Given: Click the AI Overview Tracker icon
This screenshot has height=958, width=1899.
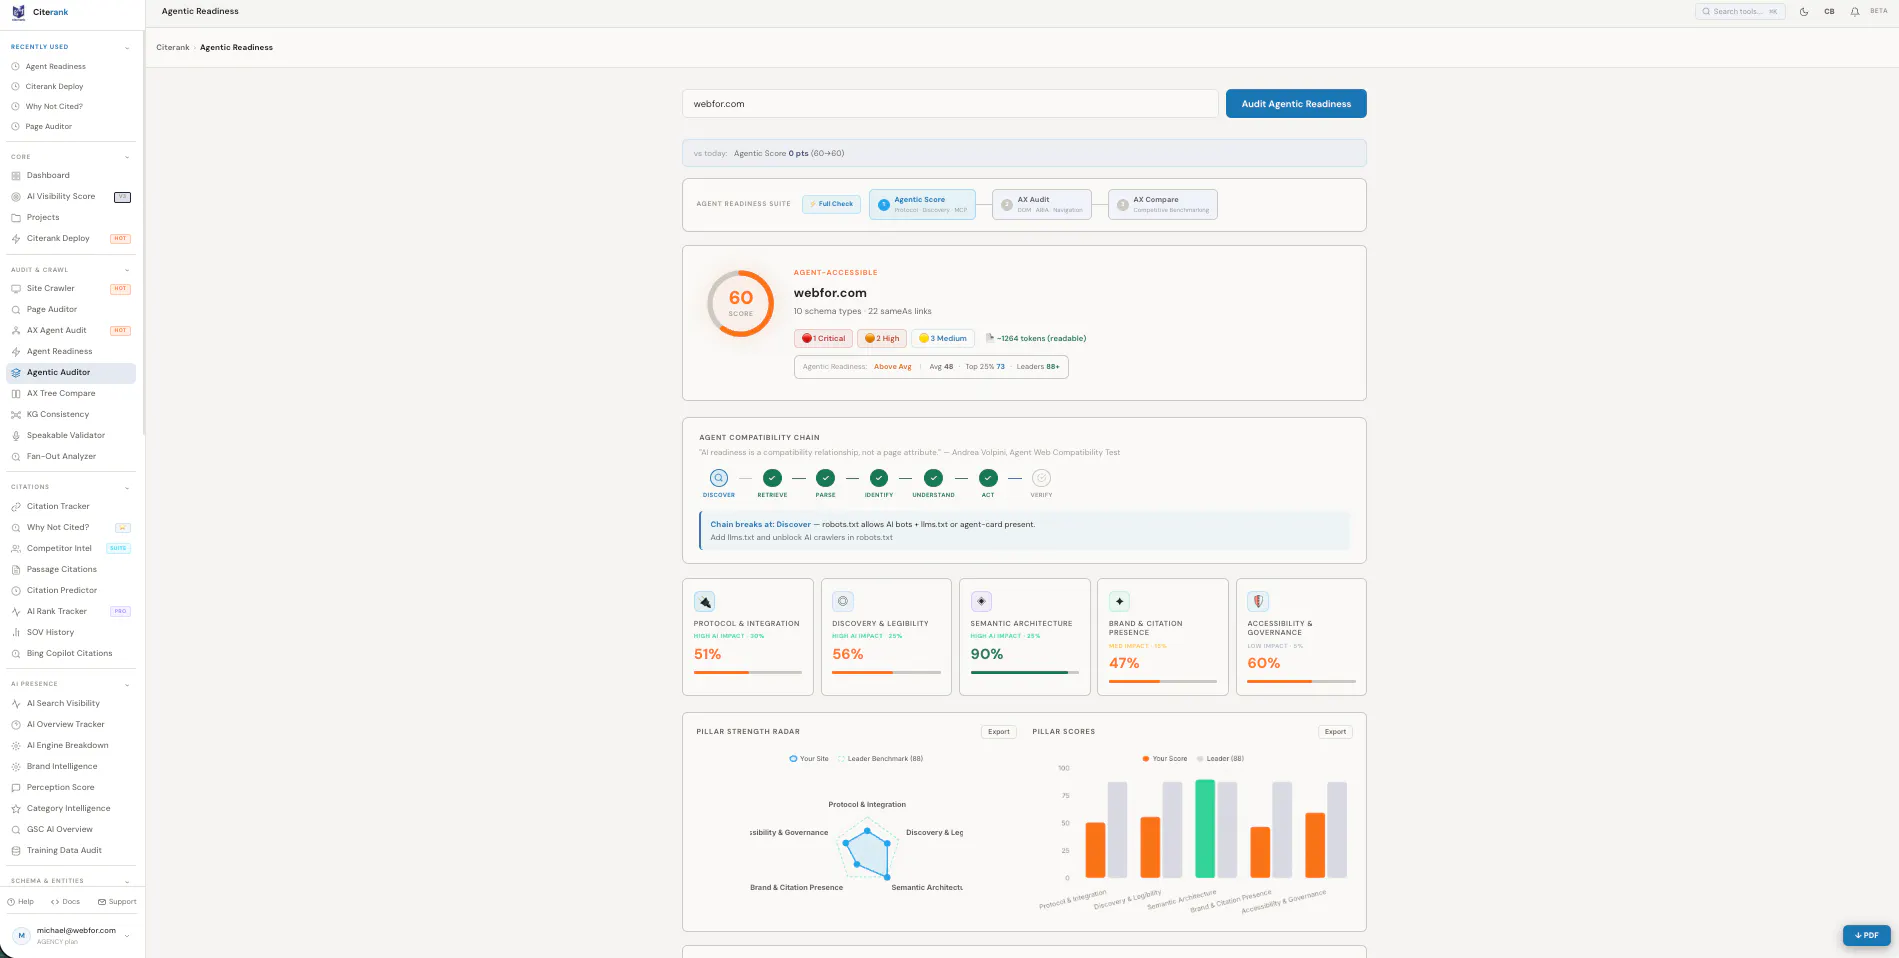Looking at the screenshot, I should [16, 725].
